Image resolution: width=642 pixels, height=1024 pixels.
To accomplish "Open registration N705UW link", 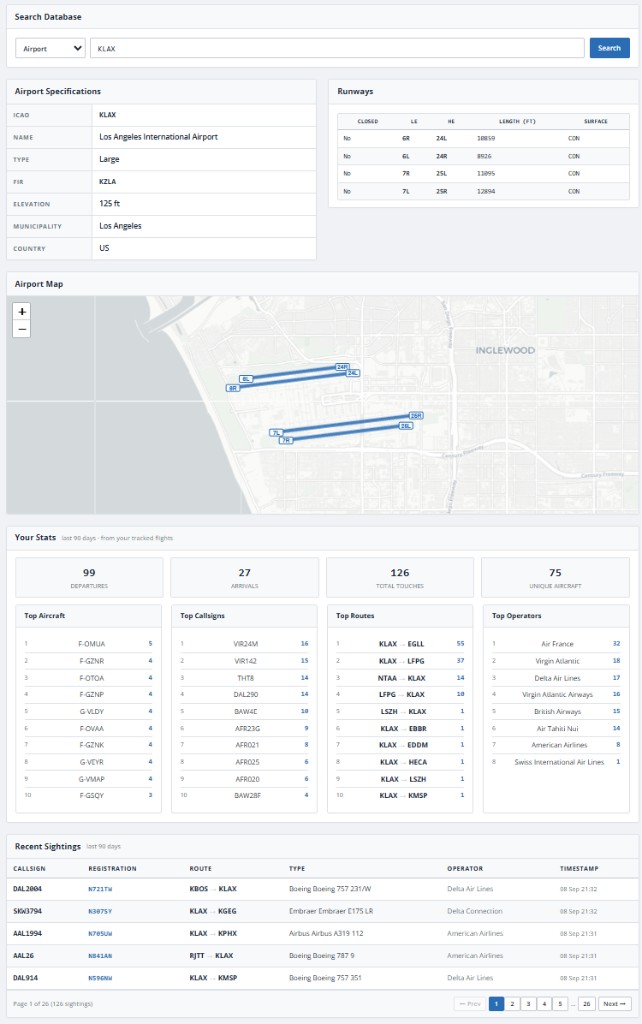I will pos(100,933).
